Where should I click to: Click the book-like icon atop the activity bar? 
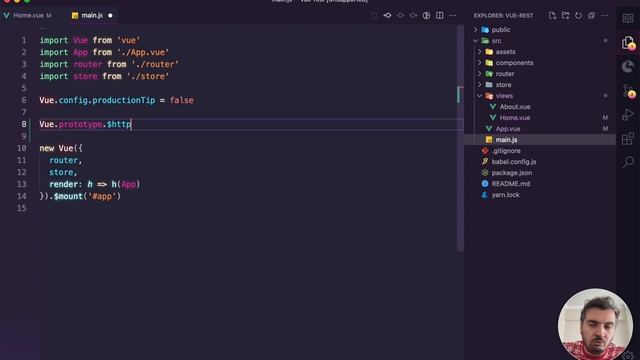pyautogui.click(x=628, y=18)
